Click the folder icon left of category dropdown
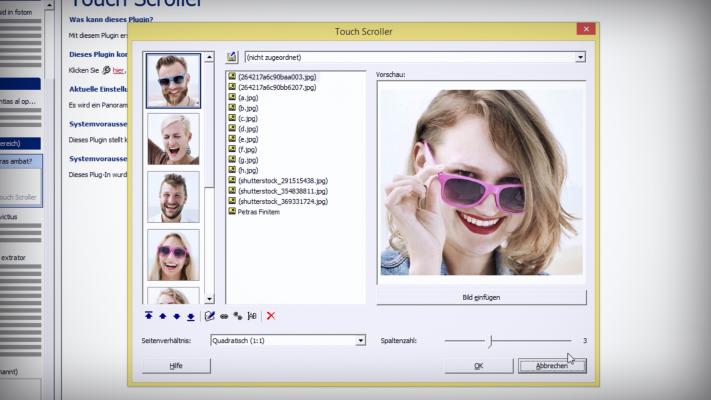 tap(232, 58)
